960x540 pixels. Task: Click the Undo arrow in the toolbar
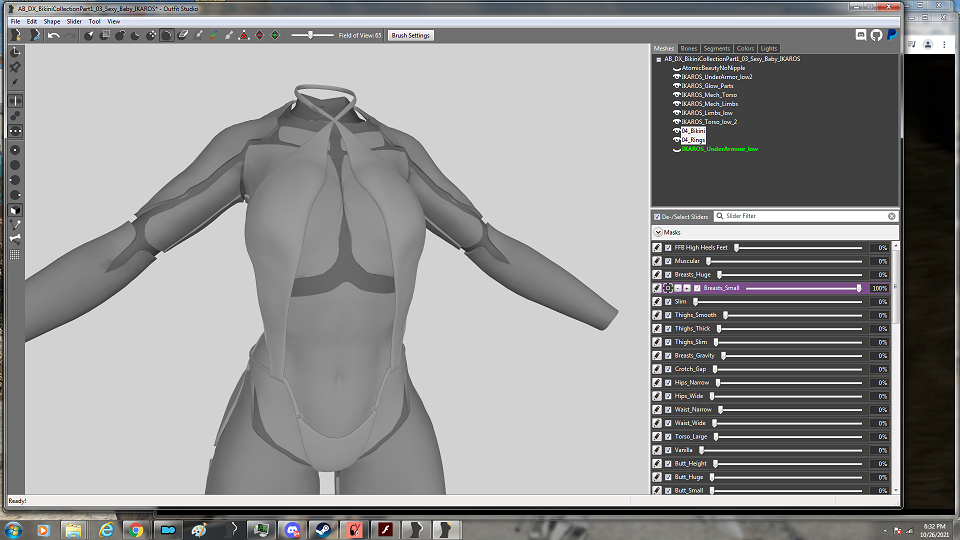pos(53,36)
